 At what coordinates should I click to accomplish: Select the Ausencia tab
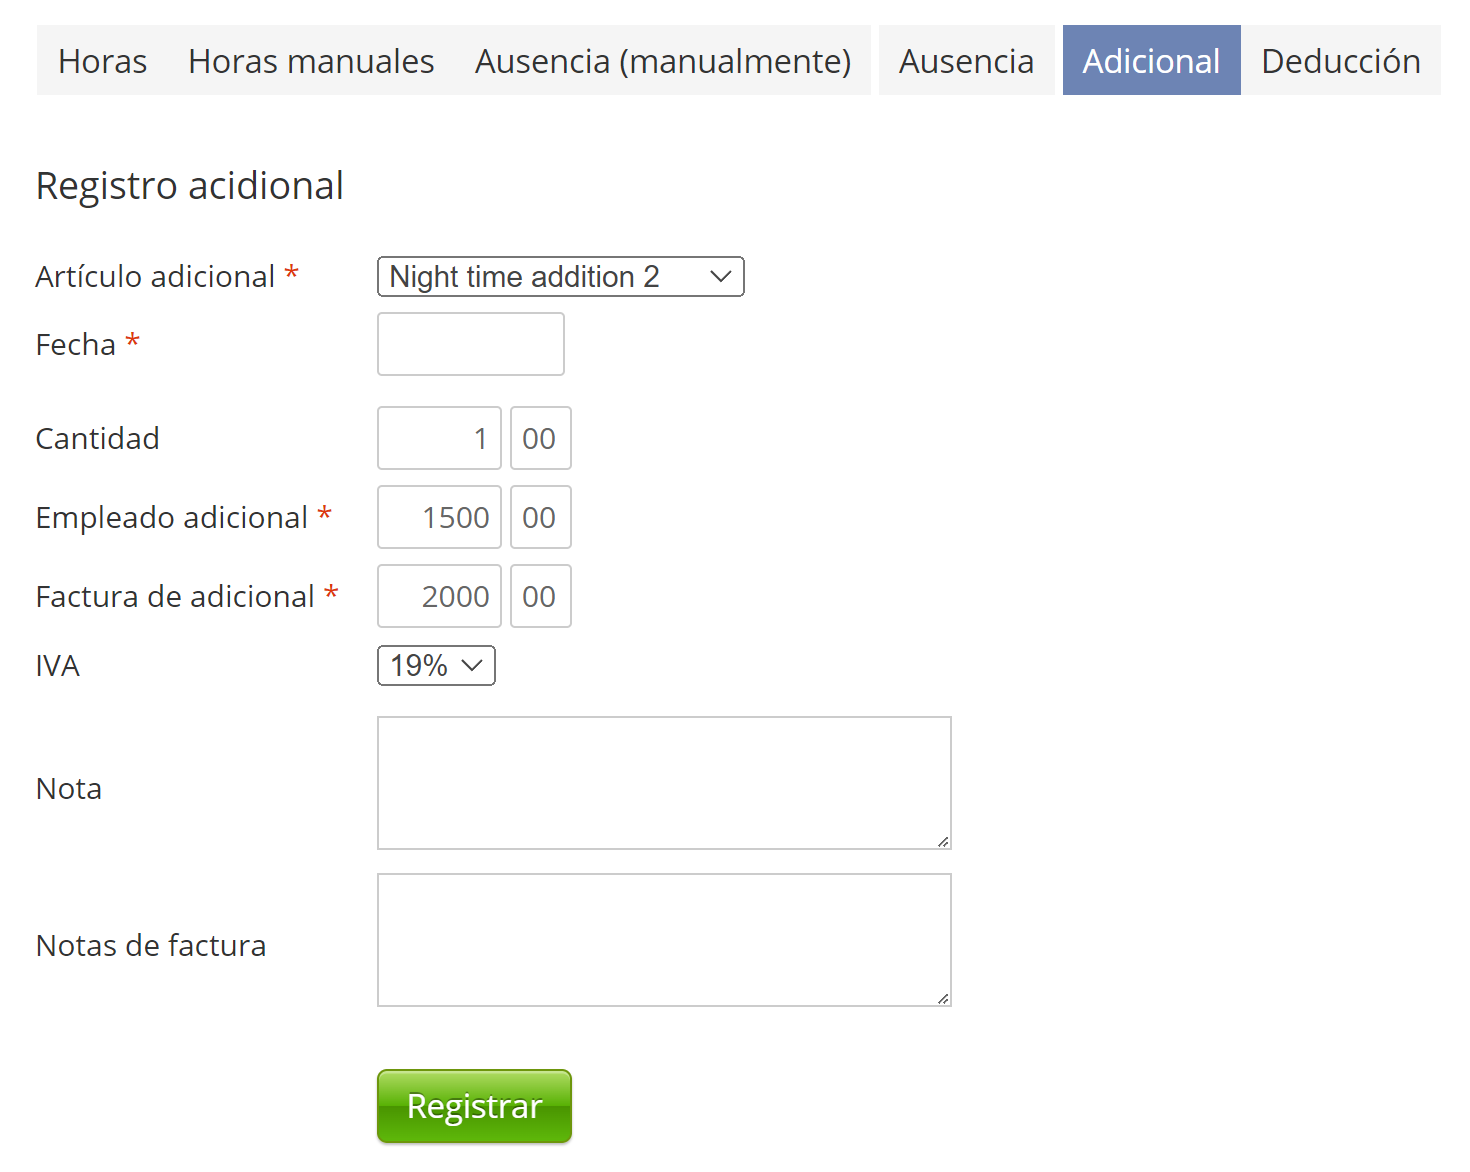[966, 61]
